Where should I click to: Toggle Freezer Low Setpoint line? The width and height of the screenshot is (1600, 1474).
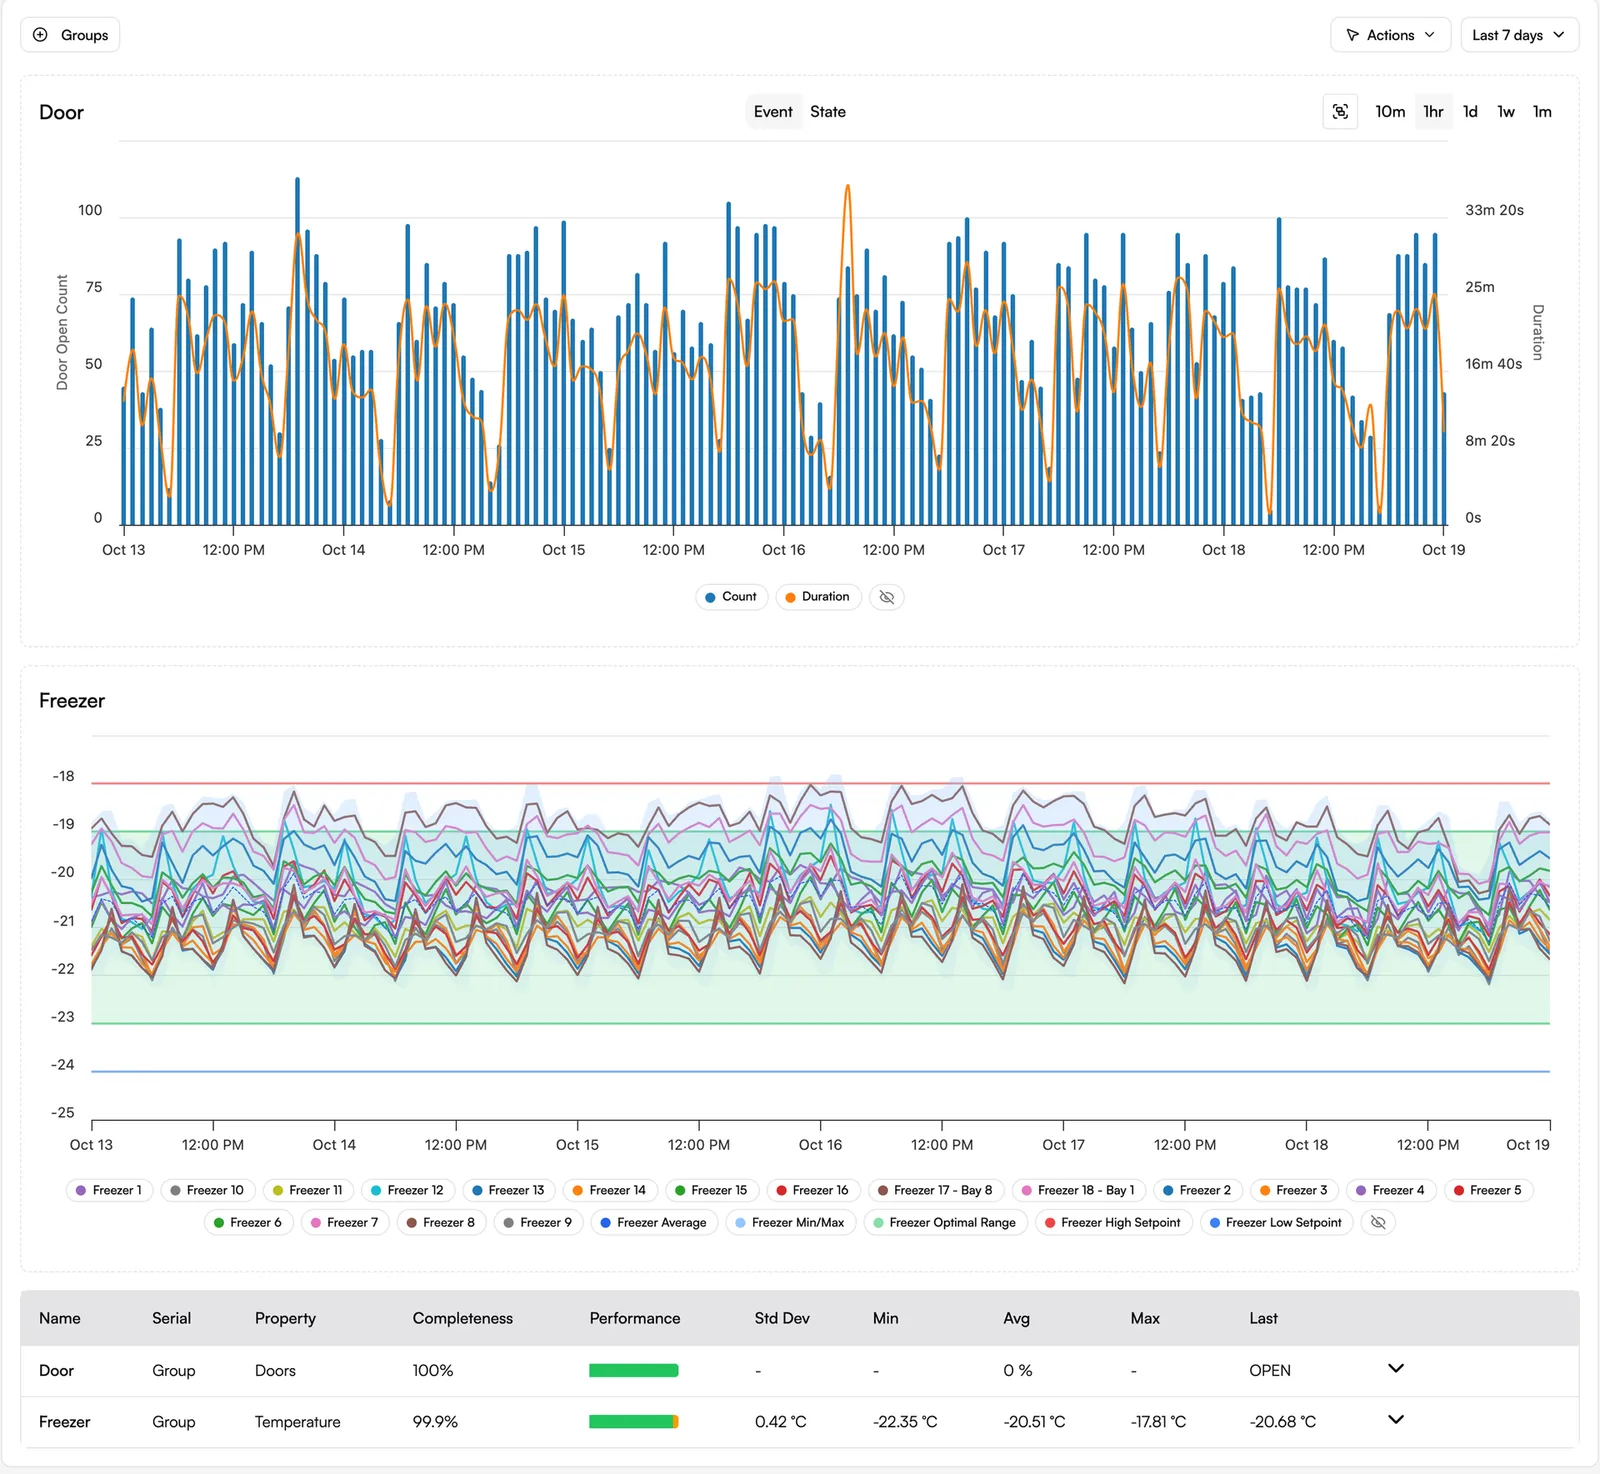click(x=1276, y=1222)
